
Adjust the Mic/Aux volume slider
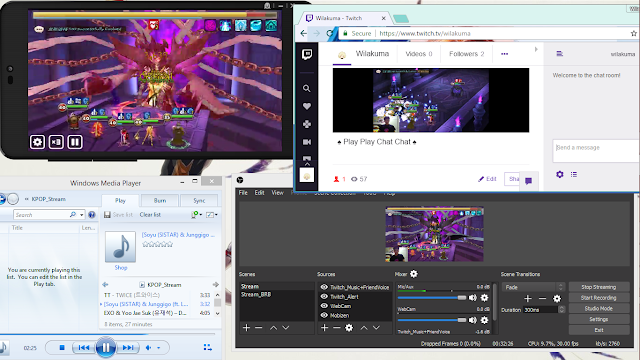click(432, 298)
